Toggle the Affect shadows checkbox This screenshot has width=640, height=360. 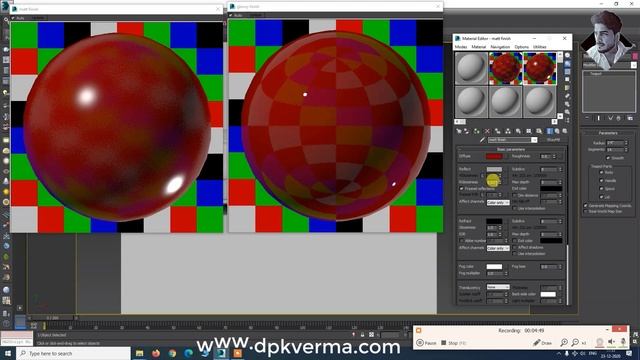pyautogui.click(x=515, y=247)
